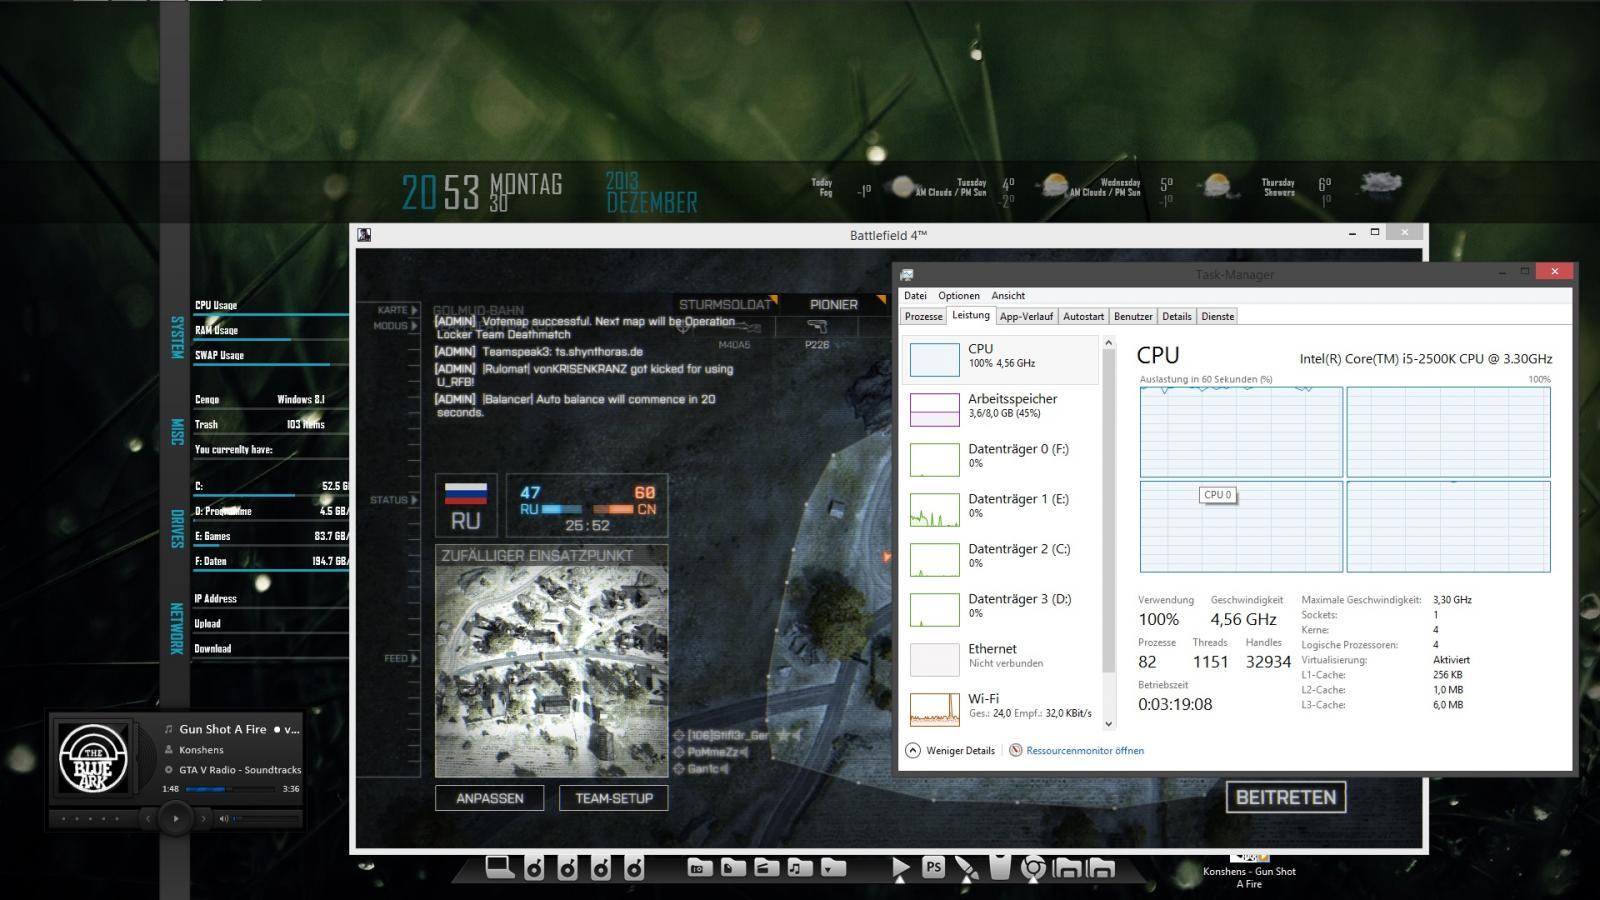
Task: Select Datenträger 2 (C:) in performance list
Action: click(1000, 558)
